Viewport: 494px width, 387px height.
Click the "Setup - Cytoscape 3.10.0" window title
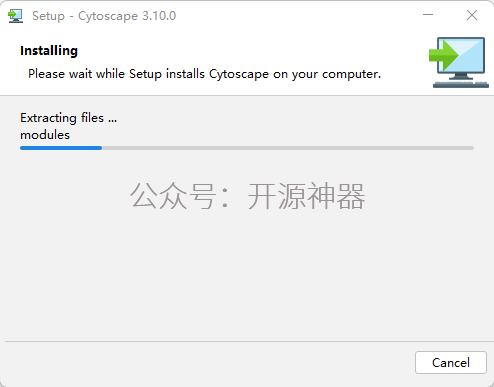104,16
